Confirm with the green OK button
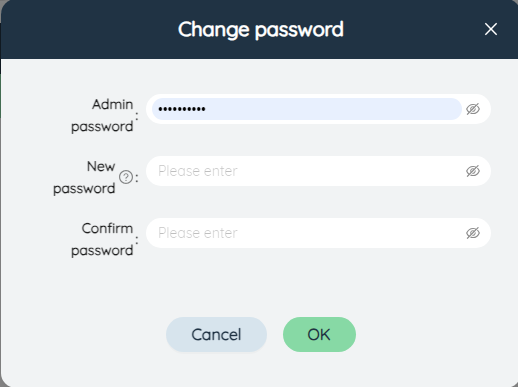This screenshot has height=387, width=518. (319, 334)
